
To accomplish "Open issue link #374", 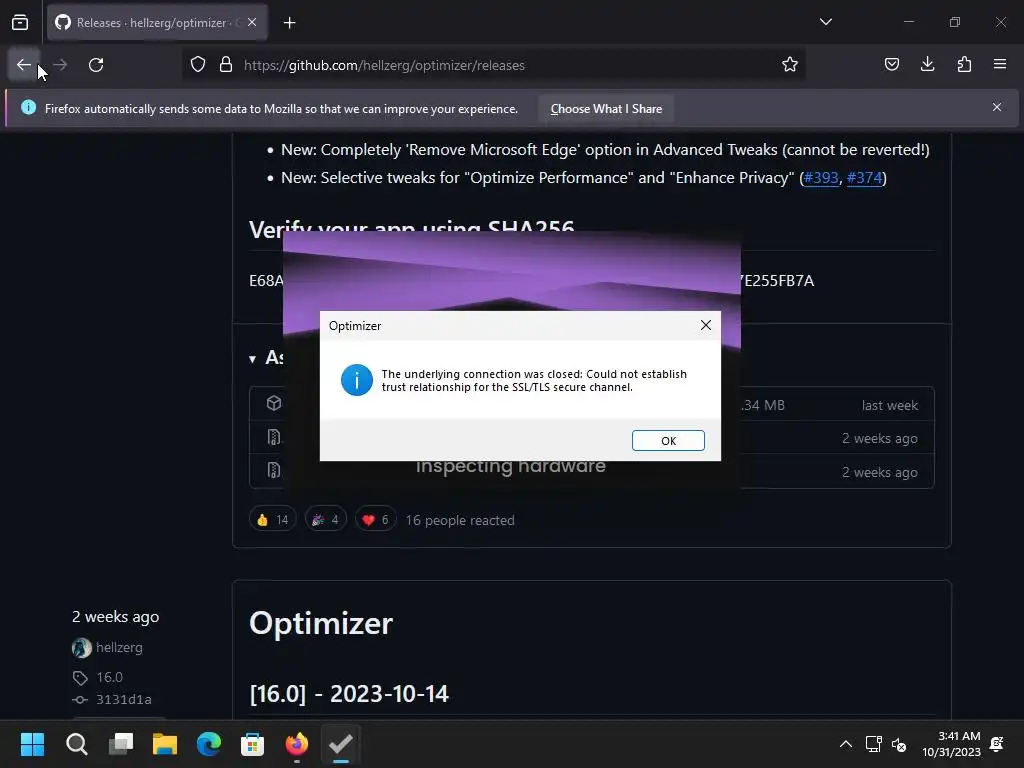I will [x=864, y=178].
